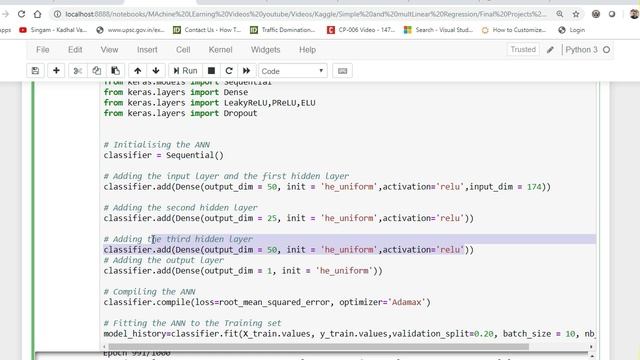Open the File menu
Screen dimensions: 640x360
point(42,50)
